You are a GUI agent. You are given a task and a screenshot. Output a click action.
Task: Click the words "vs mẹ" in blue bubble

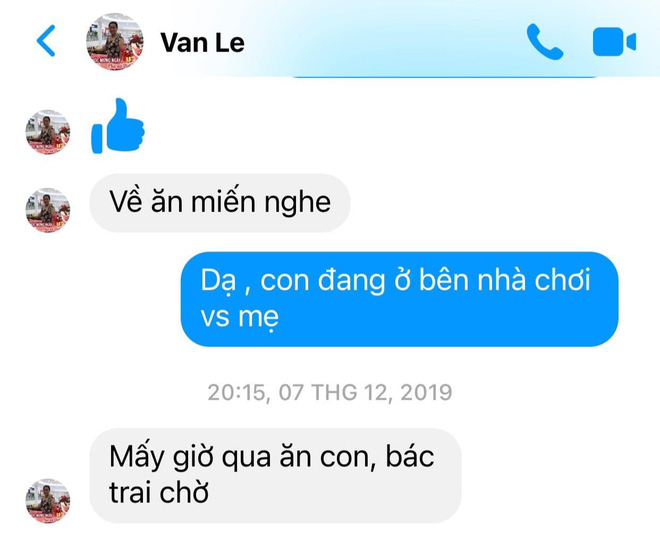[x=240, y=318]
